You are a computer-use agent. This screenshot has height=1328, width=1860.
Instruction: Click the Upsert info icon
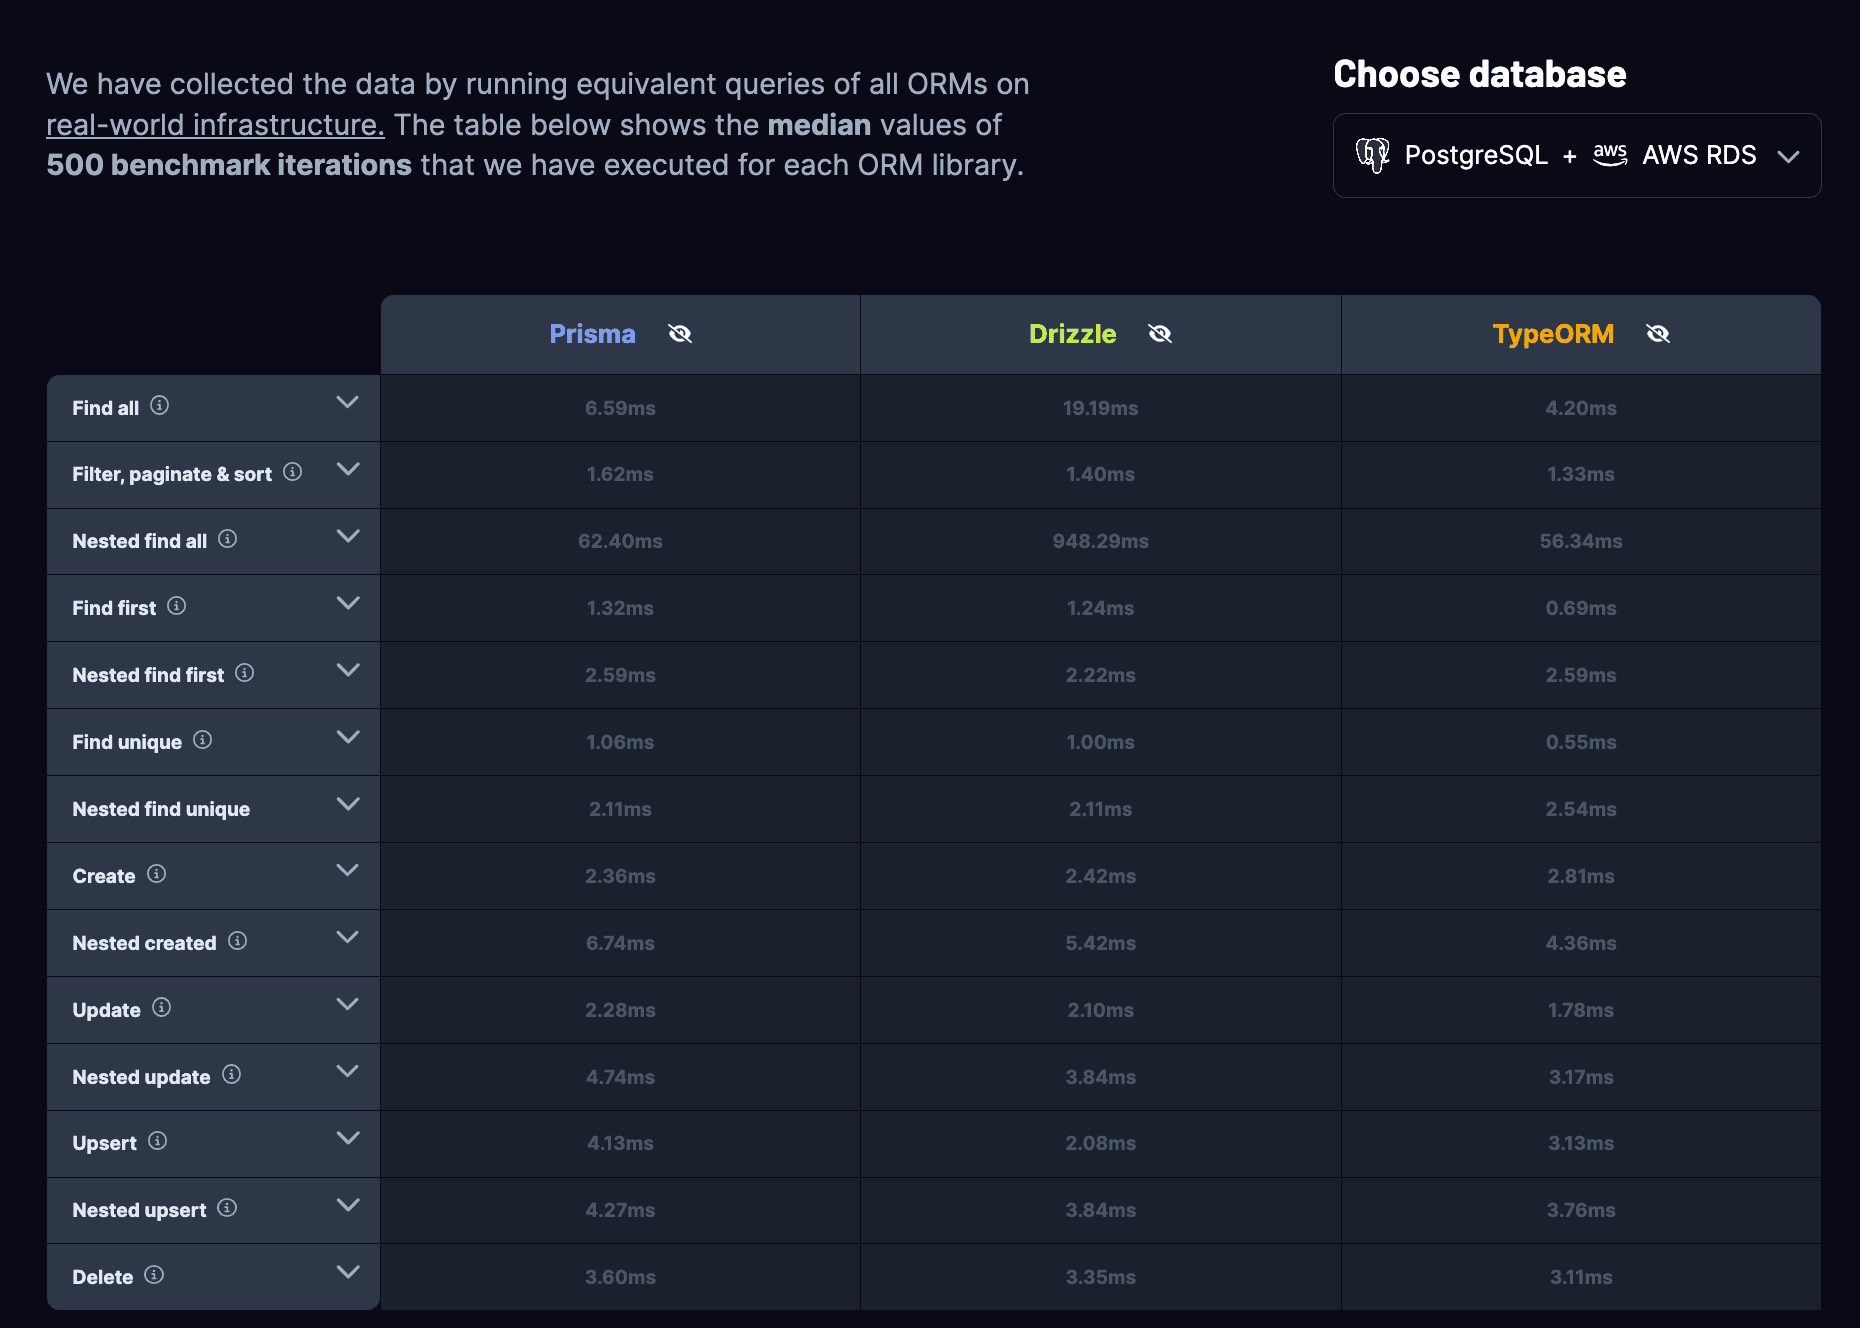(x=158, y=1141)
